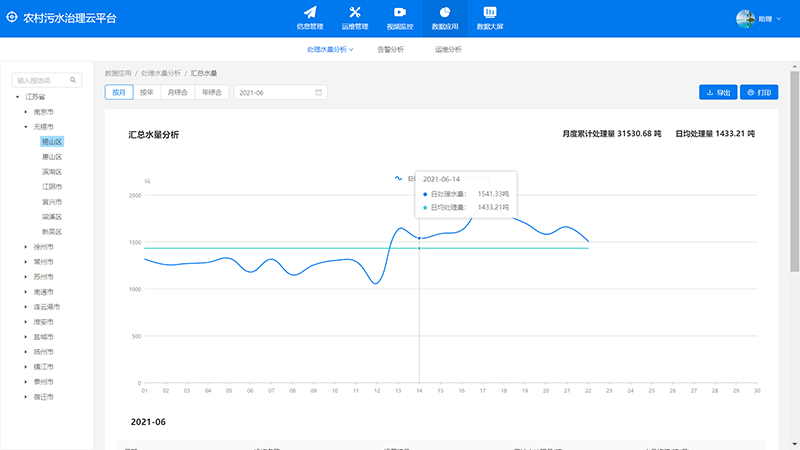Expand the 处理水量分析 dropdown menu
The width and height of the screenshot is (800, 450).
(331, 49)
